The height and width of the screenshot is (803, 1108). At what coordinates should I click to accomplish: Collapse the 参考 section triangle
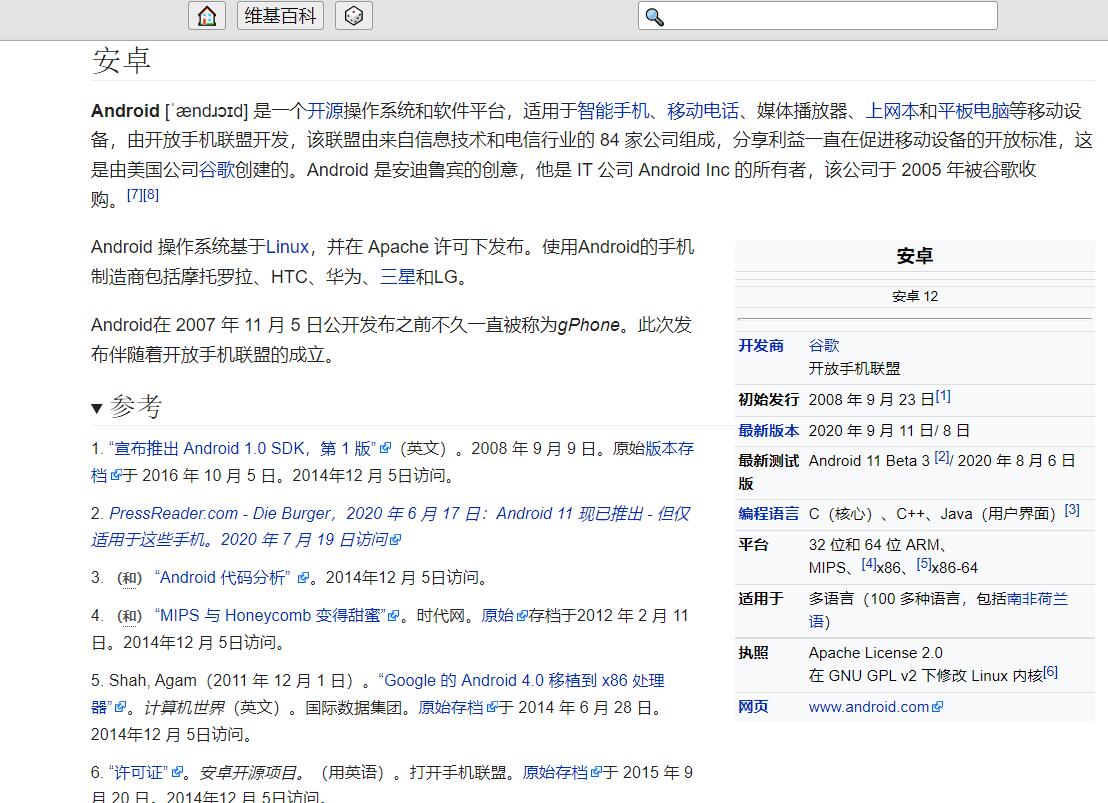tap(97, 408)
